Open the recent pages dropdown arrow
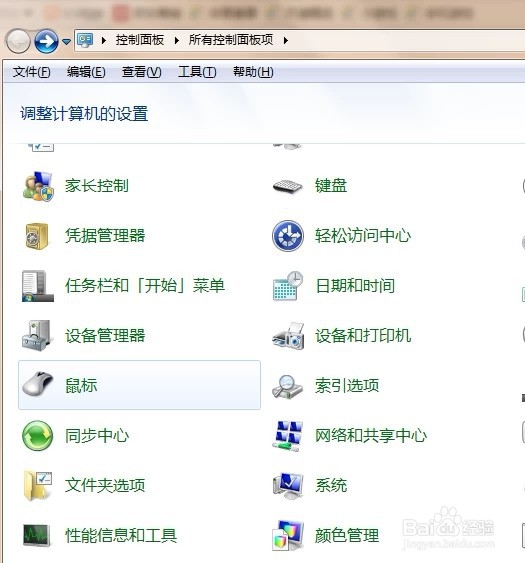 point(66,42)
